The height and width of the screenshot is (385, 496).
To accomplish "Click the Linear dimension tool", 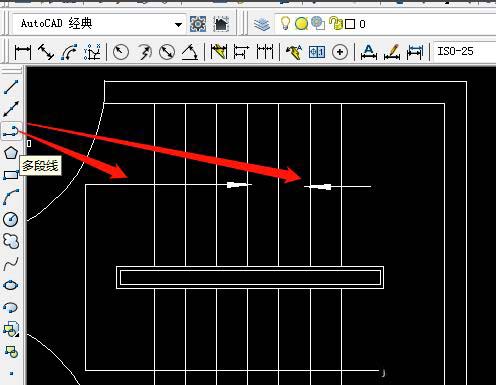I will (x=23, y=52).
